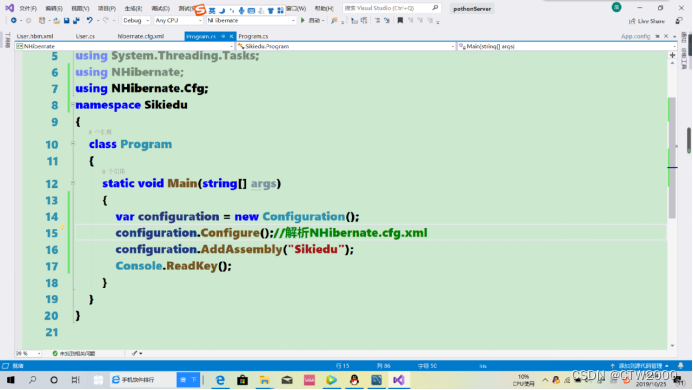693x390 pixels.
Task: Click the Live Share button label
Action: pos(651,21)
